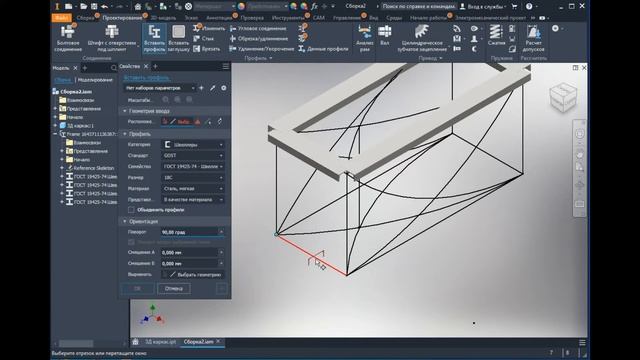Open the fx parameters icon

click(x=314, y=7)
